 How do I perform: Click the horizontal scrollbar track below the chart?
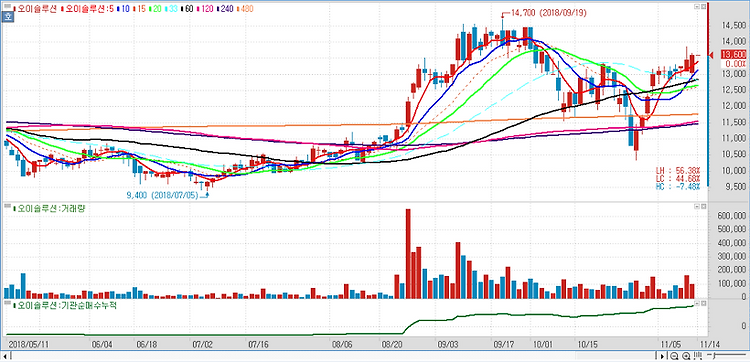point(333,356)
